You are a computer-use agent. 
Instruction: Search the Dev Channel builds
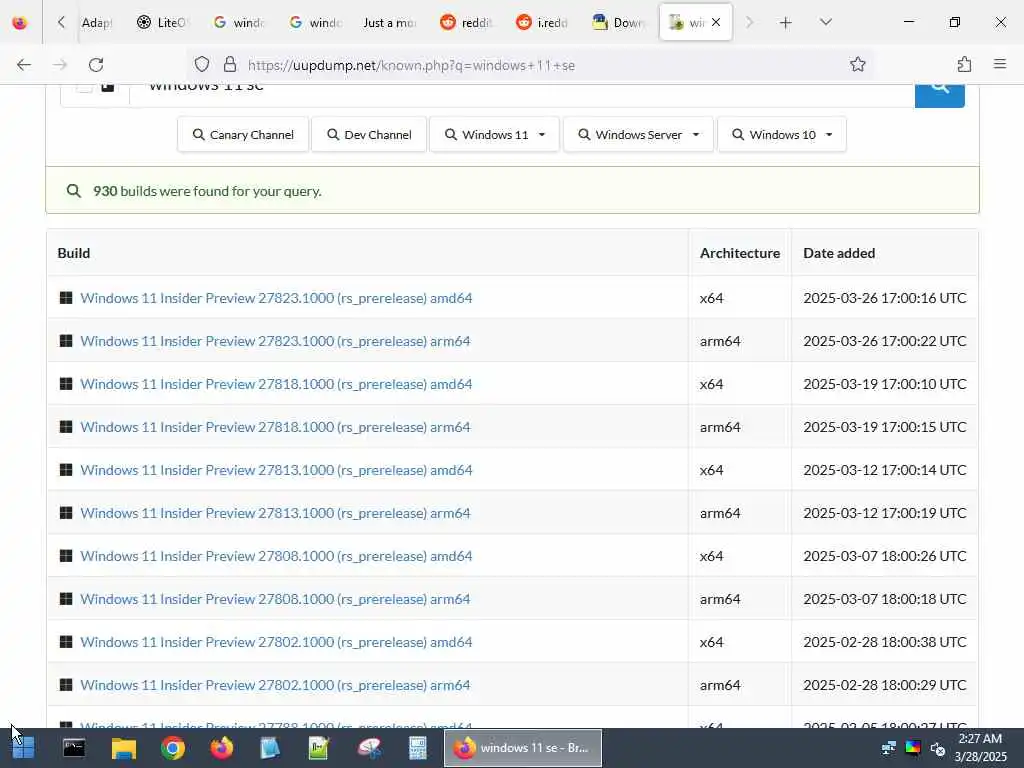pos(369,135)
